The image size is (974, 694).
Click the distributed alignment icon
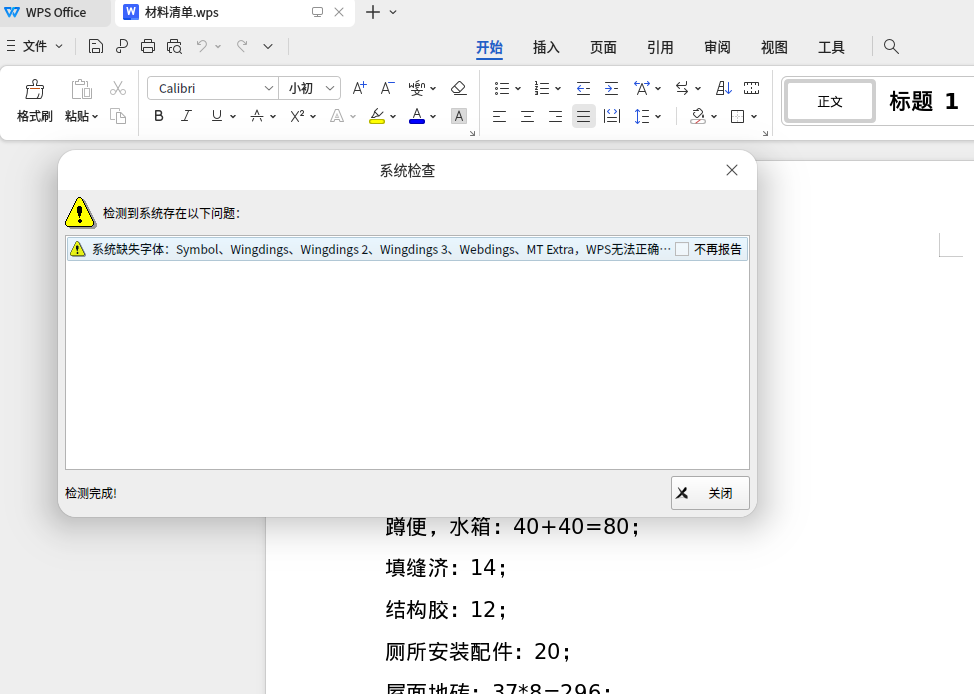[x=612, y=116]
